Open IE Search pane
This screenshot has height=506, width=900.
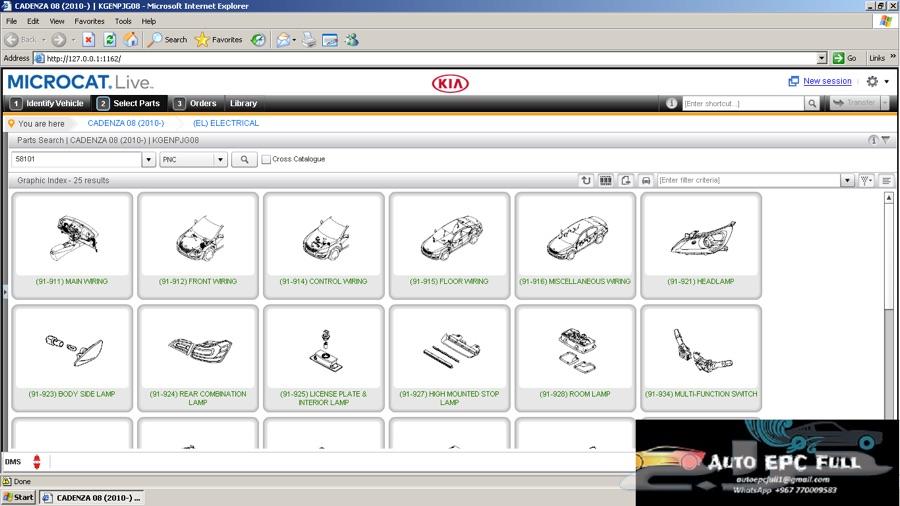167,40
